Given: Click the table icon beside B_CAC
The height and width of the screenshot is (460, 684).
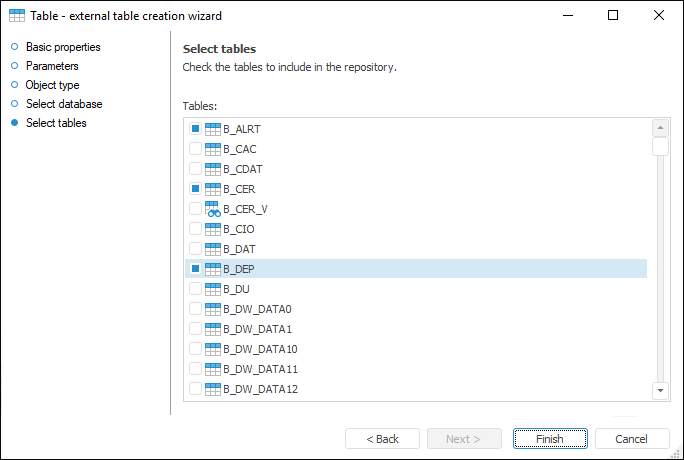Looking at the screenshot, I should pyautogui.click(x=212, y=149).
